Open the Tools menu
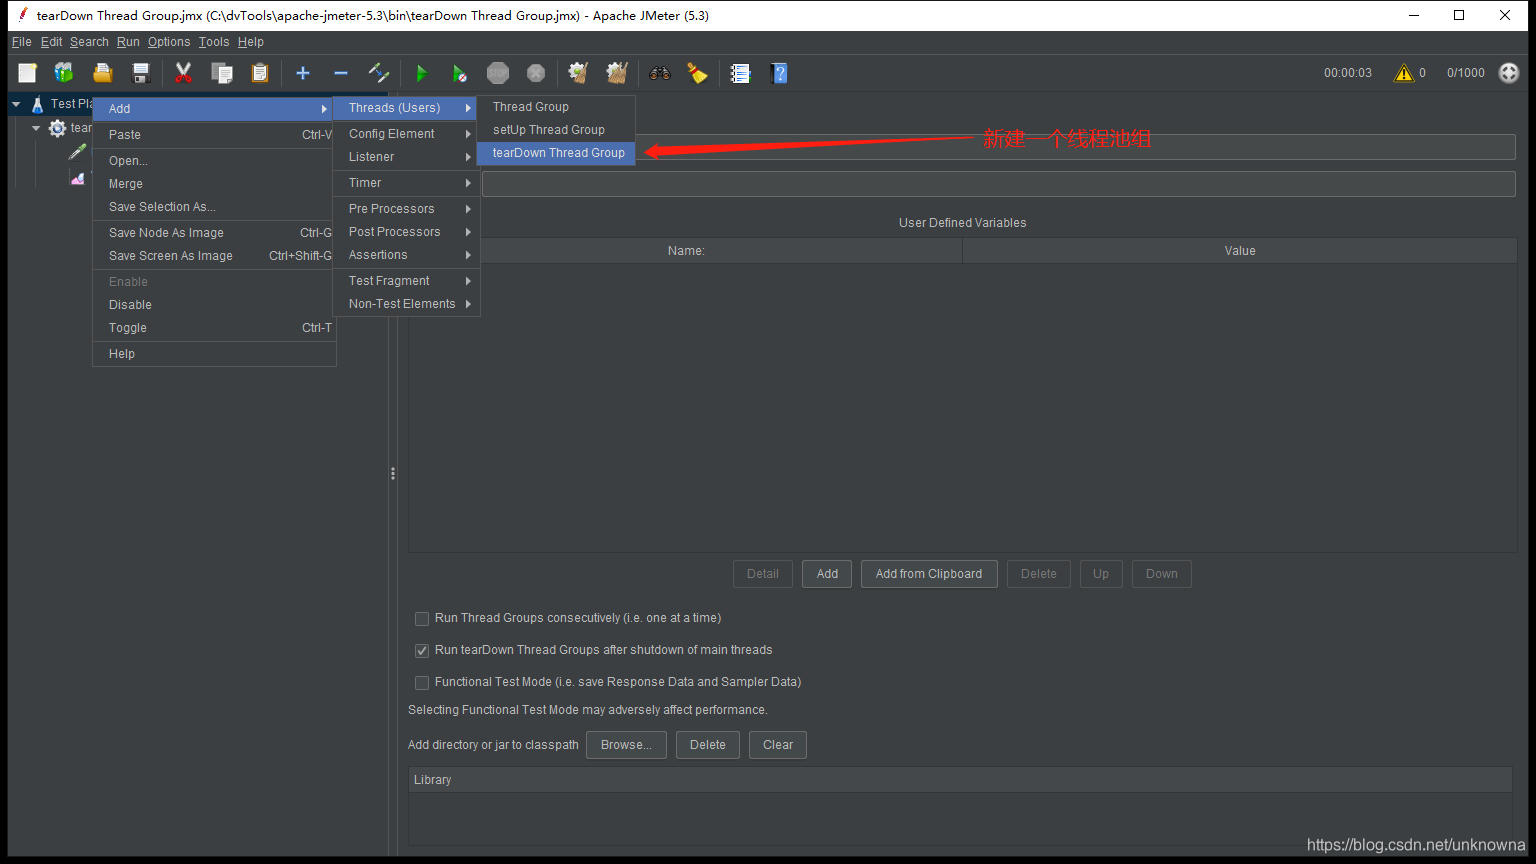This screenshot has width=1536, height=864. [x=214, y=42]
